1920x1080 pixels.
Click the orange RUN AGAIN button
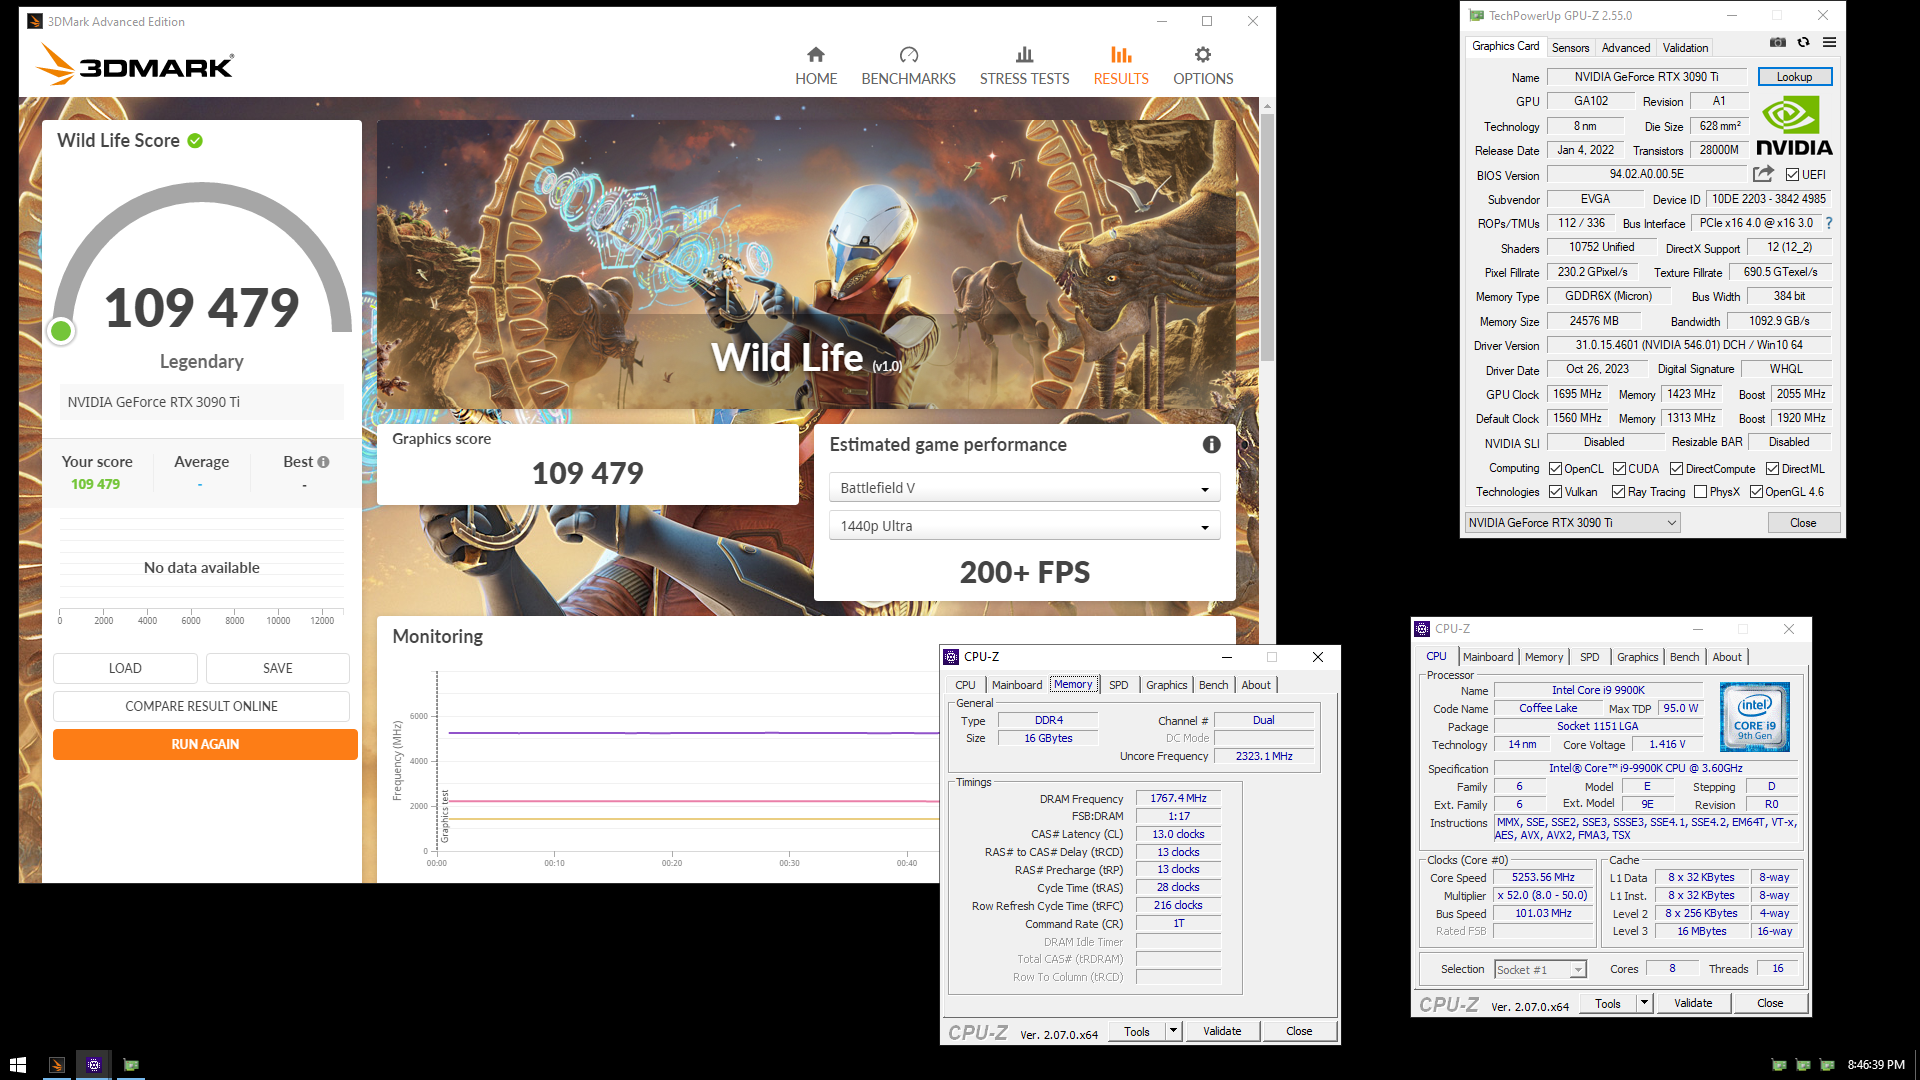click(205, 744)
